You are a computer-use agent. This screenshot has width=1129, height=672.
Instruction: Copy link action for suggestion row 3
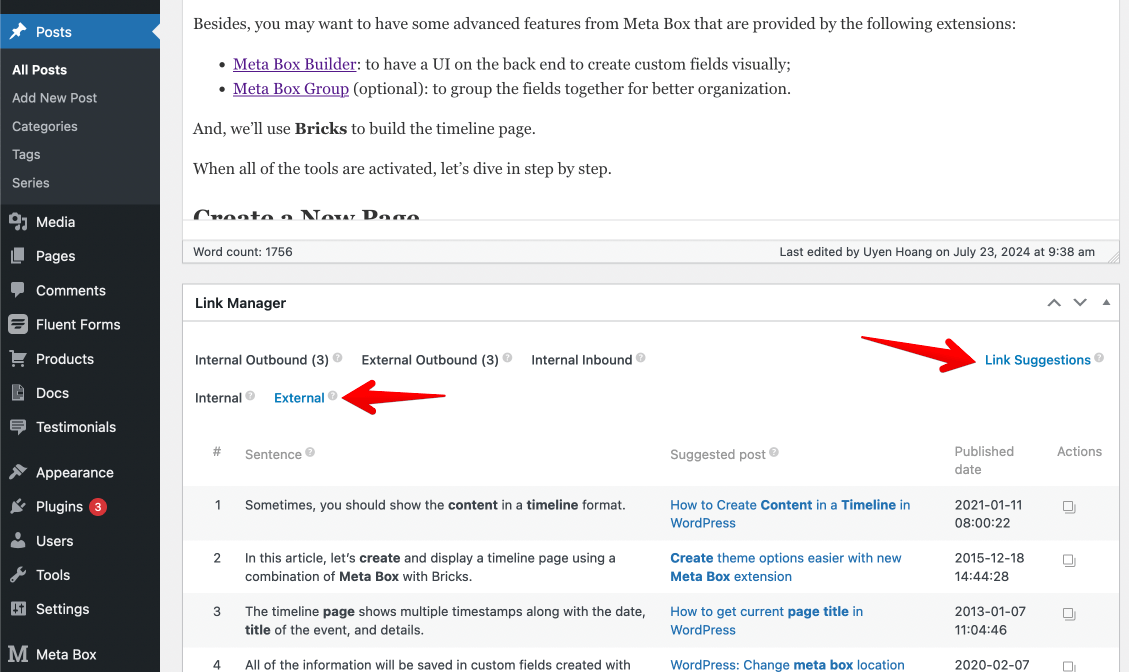pos(1069,614)
